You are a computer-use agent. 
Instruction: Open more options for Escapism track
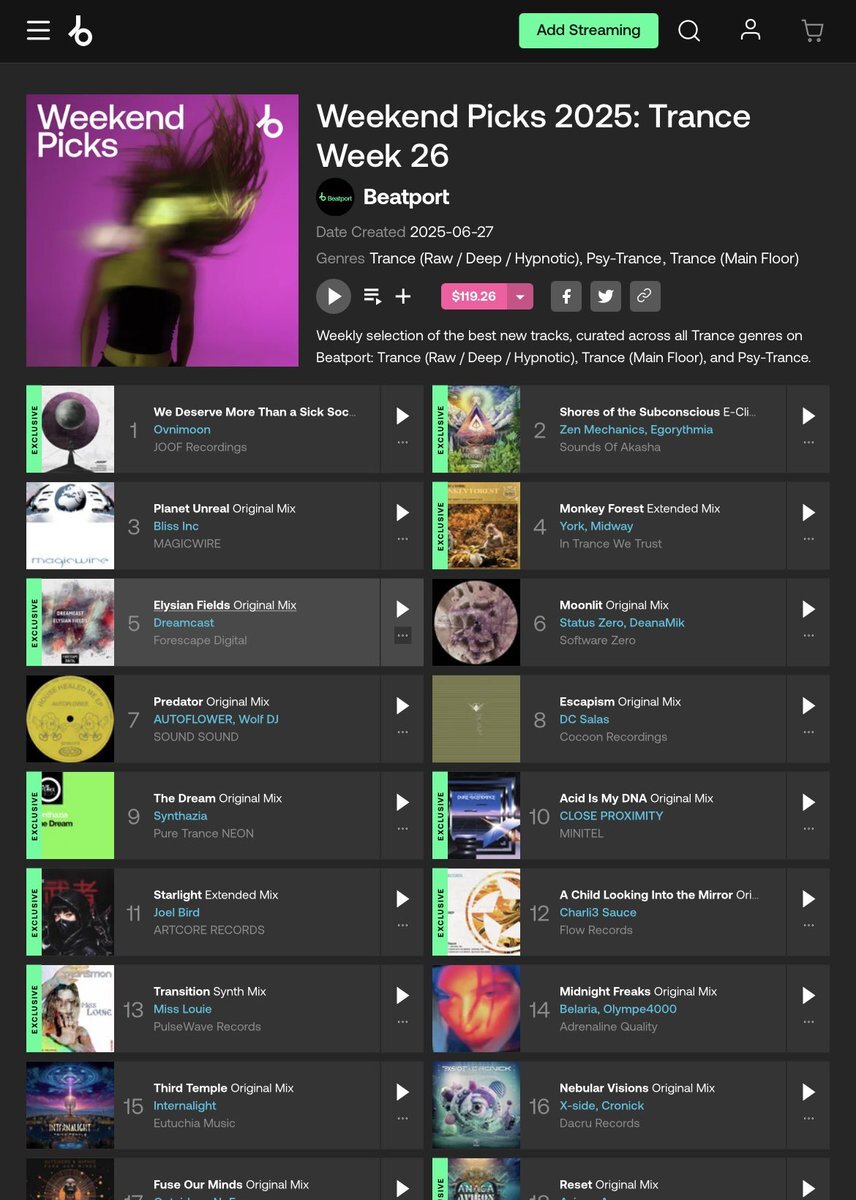tap(809, 731)
